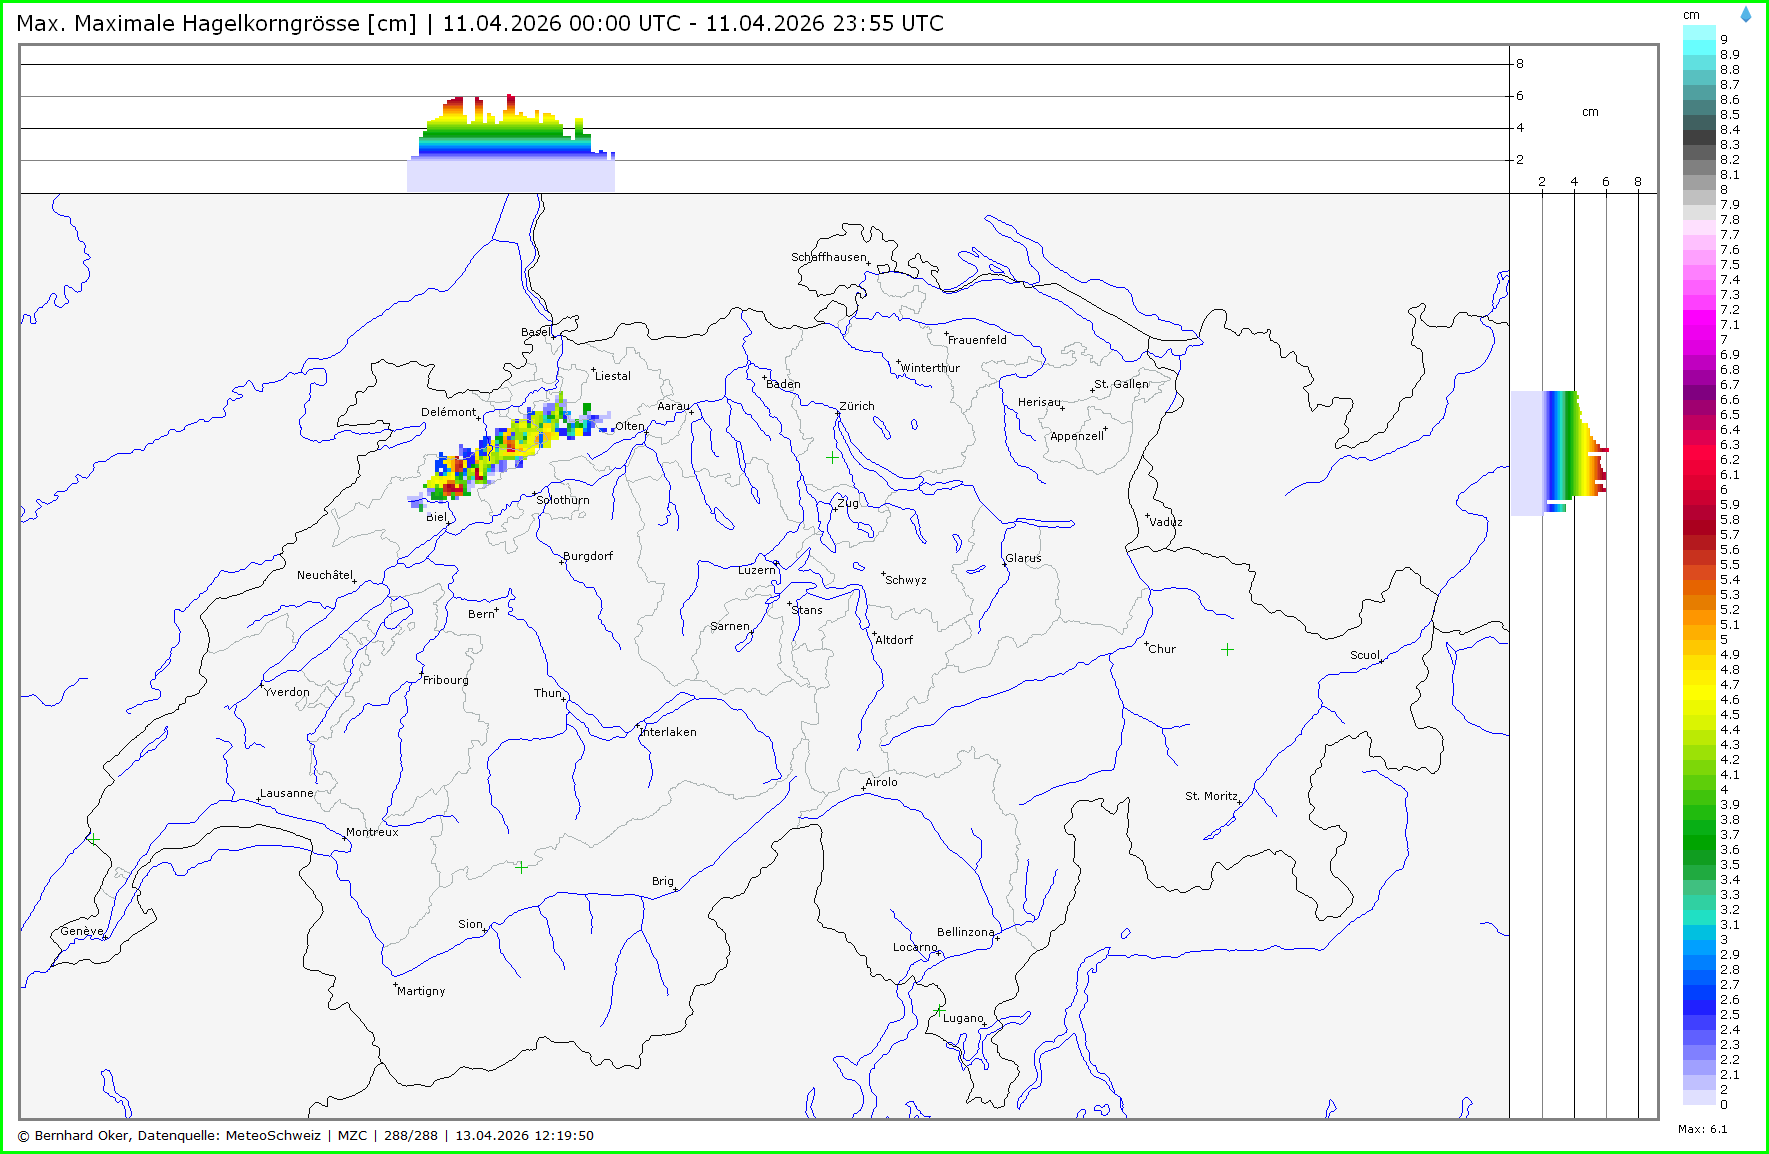Click the gray cross marker east of Chur
The image size is (1769, 1154).
pos(1227,649)
